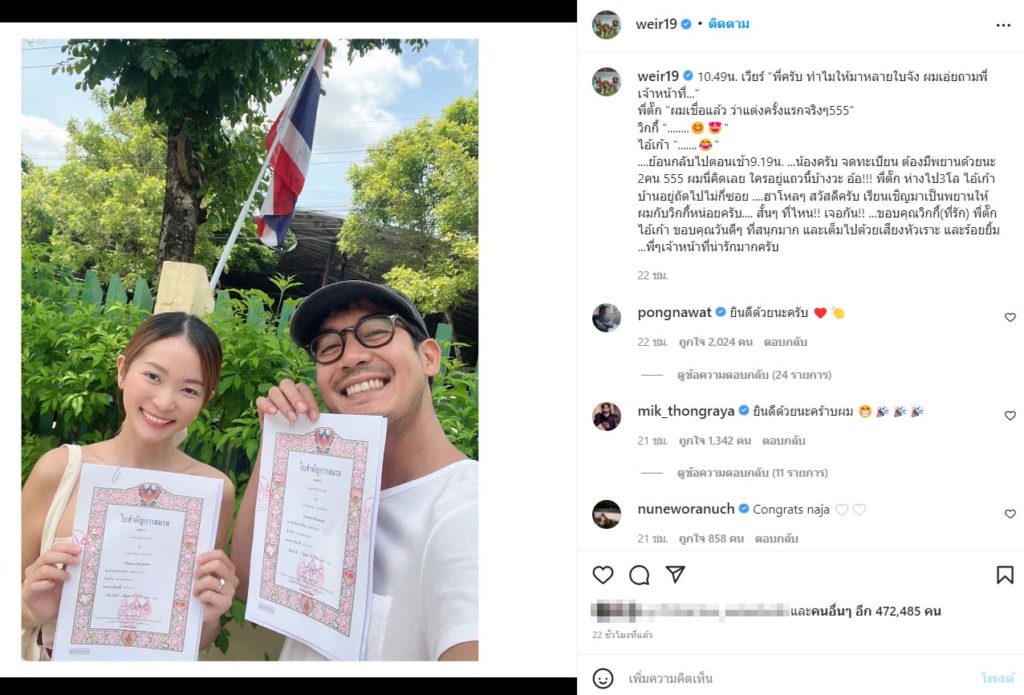This screenshot has width=1024, height=695.
Task: Like nuneworanuch's comment with its heart
Action: (1010, 514)
